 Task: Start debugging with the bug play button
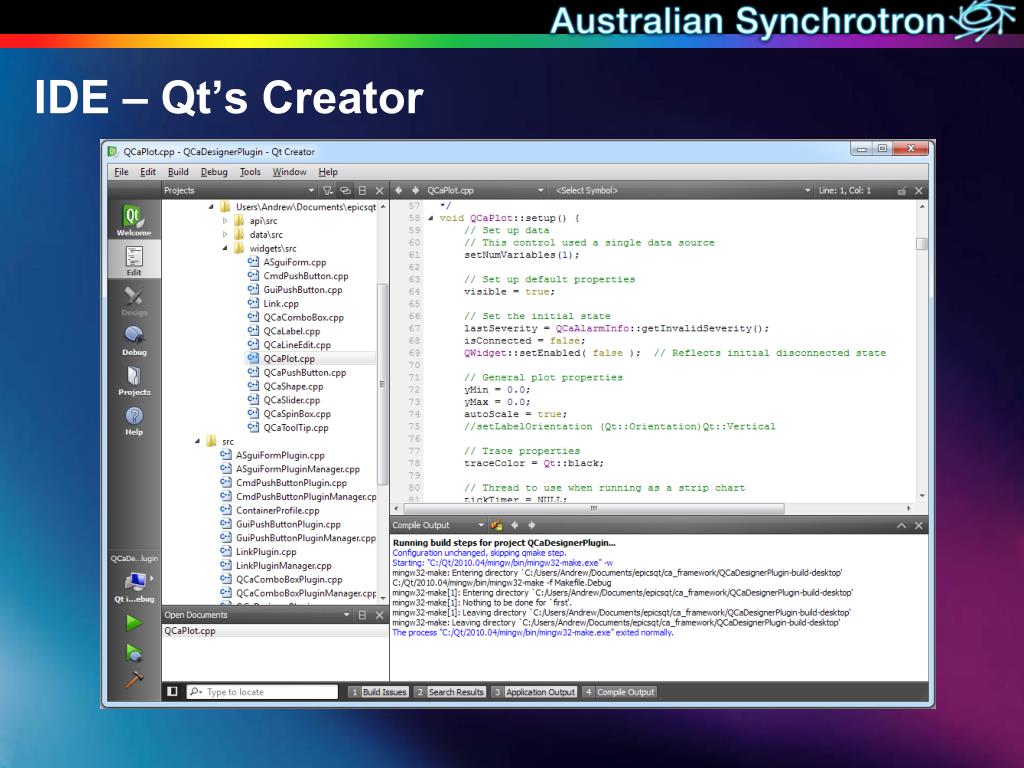tap(134, 652)
